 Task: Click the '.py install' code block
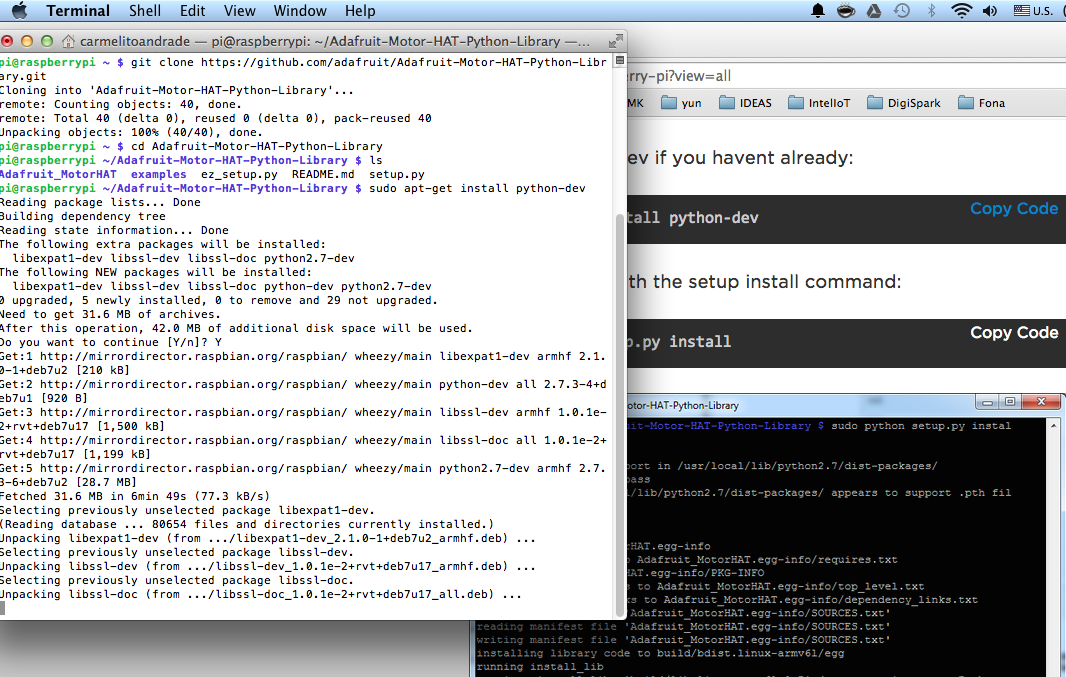846,343
